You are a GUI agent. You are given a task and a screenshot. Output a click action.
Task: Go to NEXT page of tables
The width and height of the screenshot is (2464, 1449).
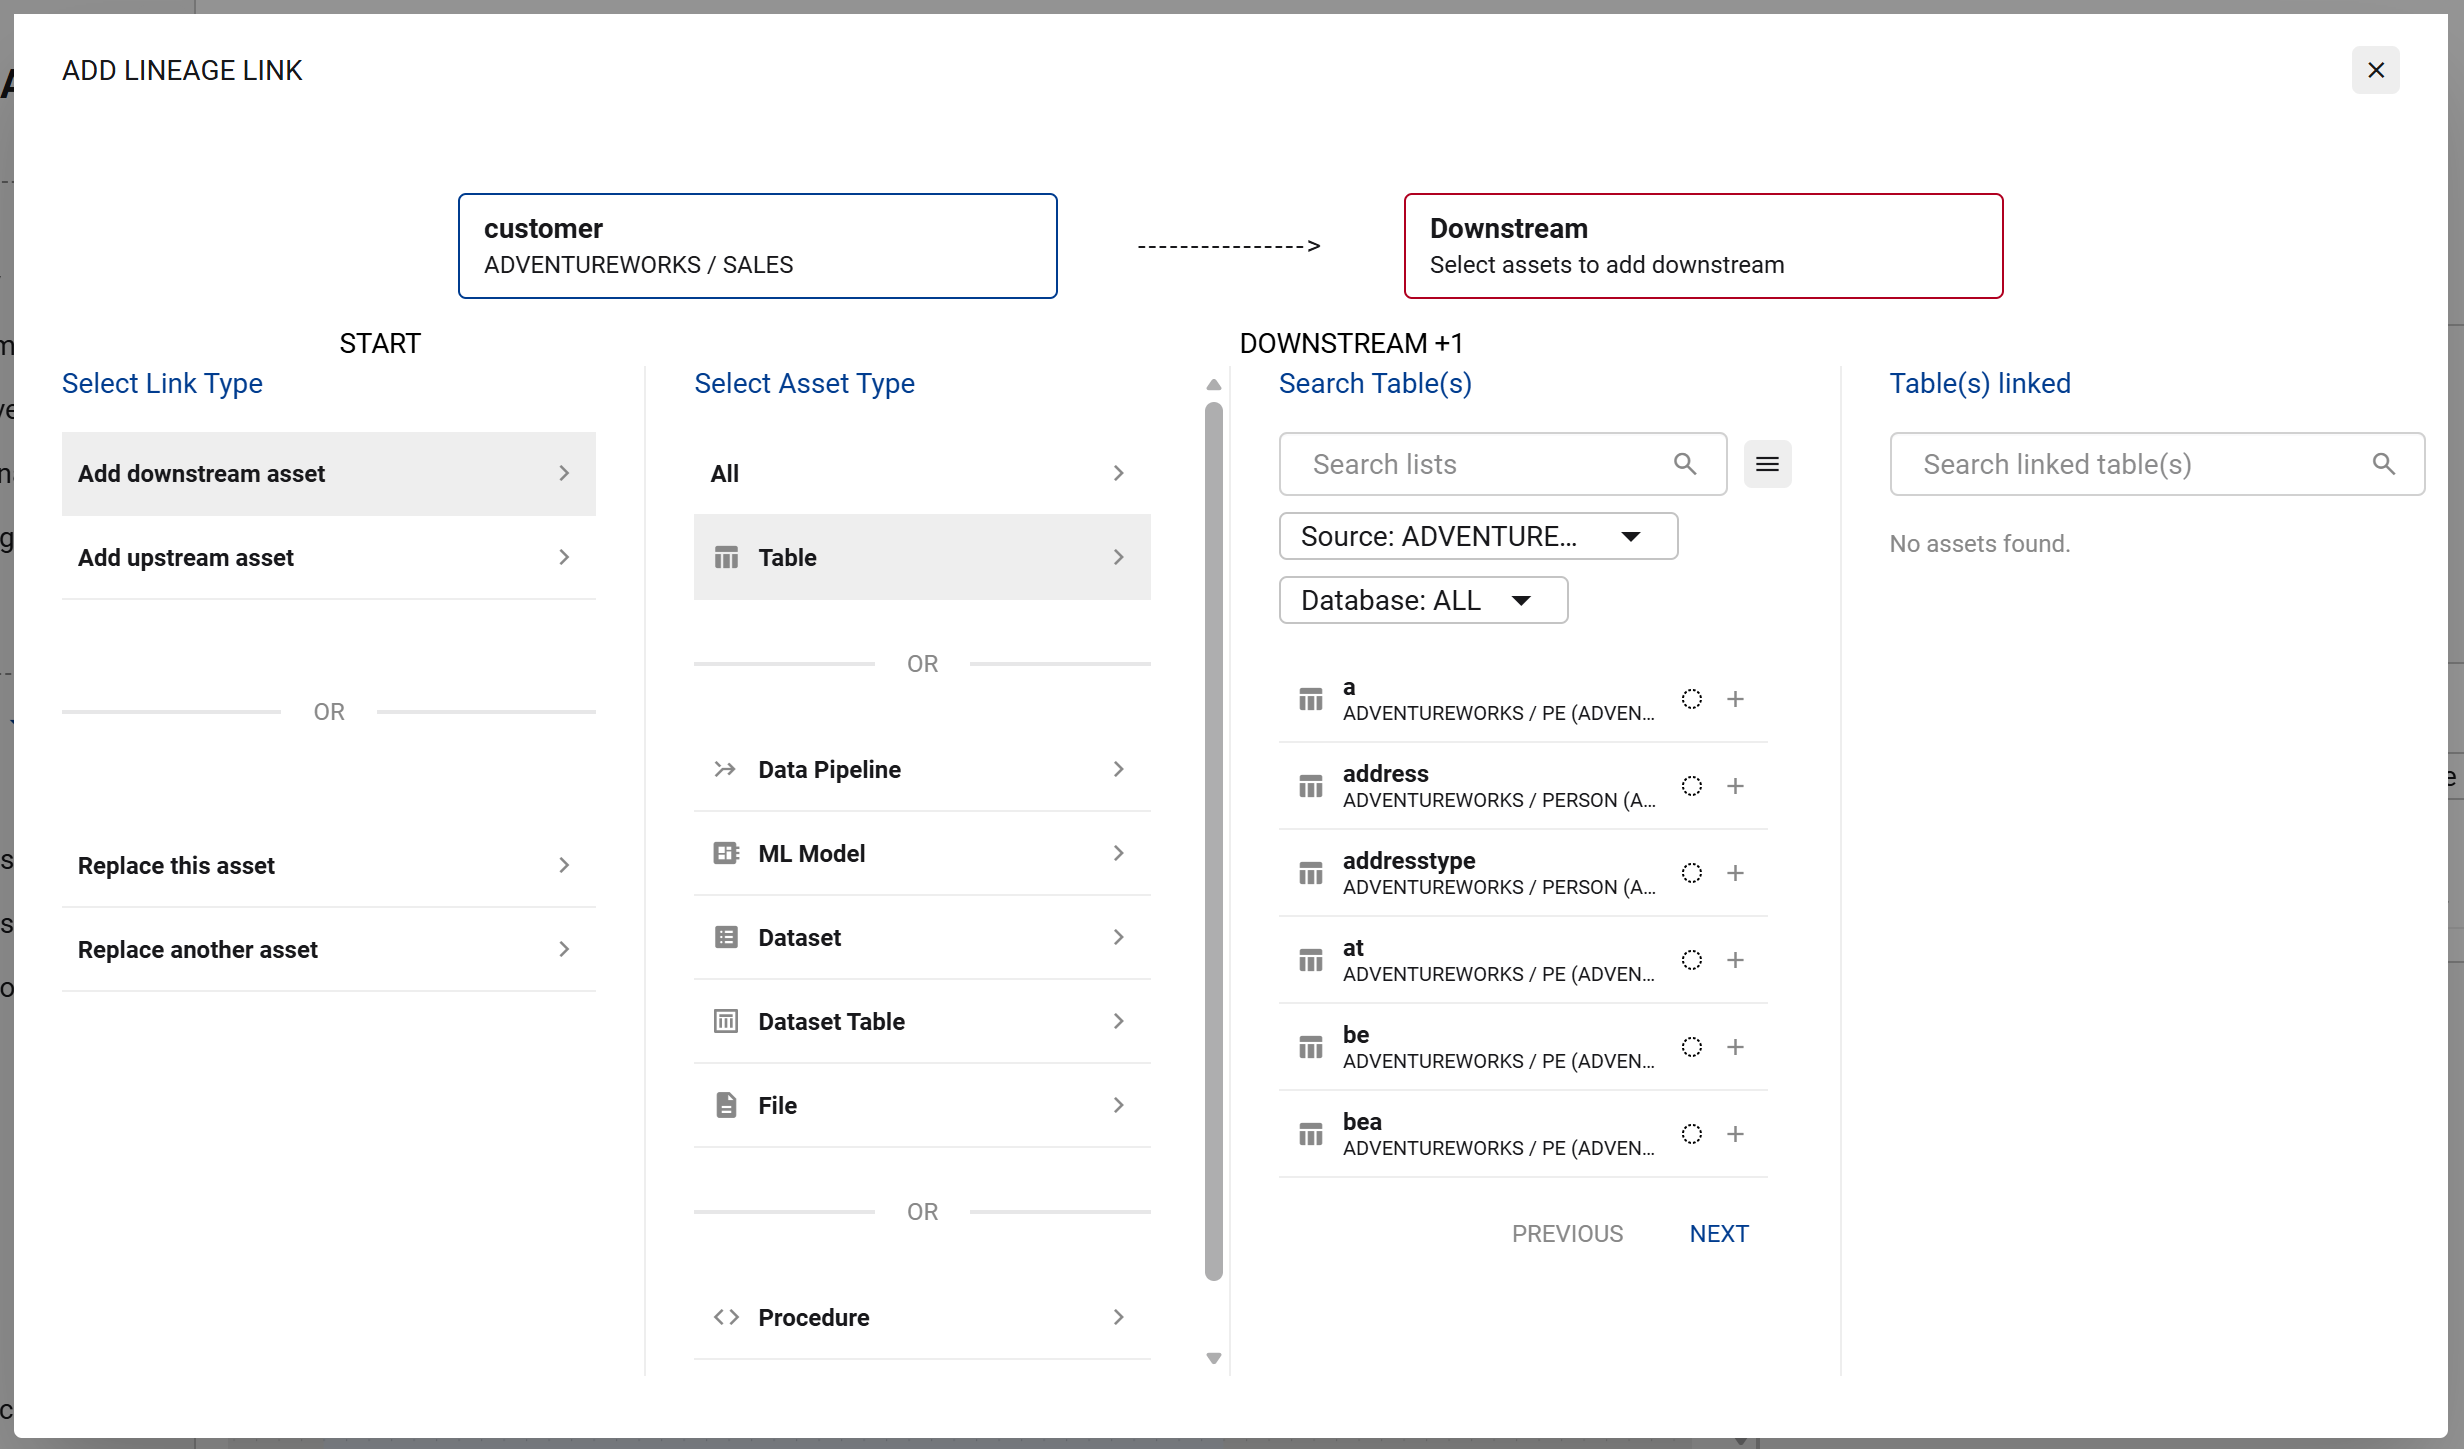(1718, 1234)
